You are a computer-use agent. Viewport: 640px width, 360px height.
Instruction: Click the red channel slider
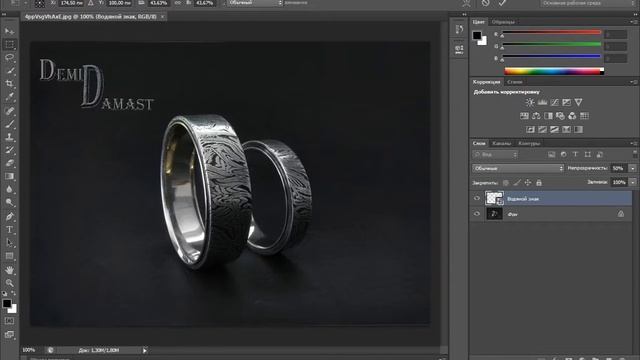click(551, 33)
